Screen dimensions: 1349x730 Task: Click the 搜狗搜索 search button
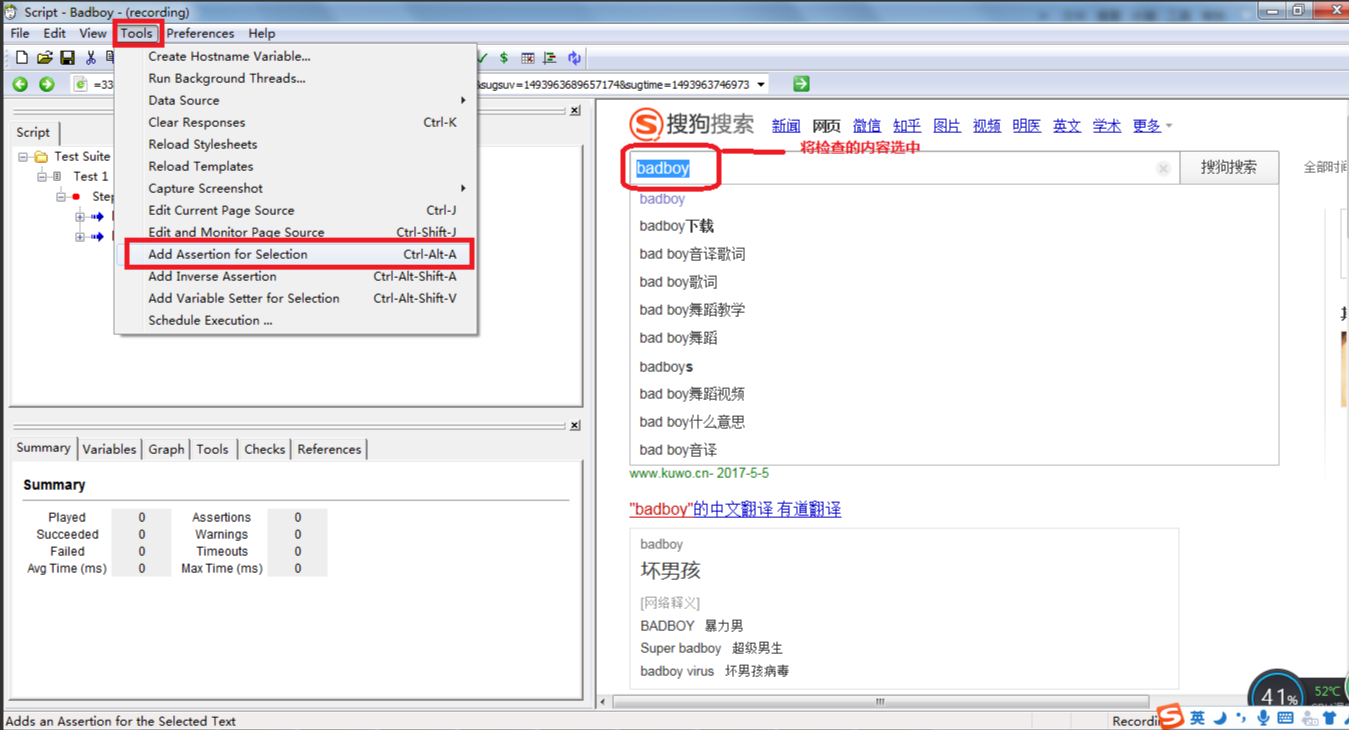[1229, 167]
